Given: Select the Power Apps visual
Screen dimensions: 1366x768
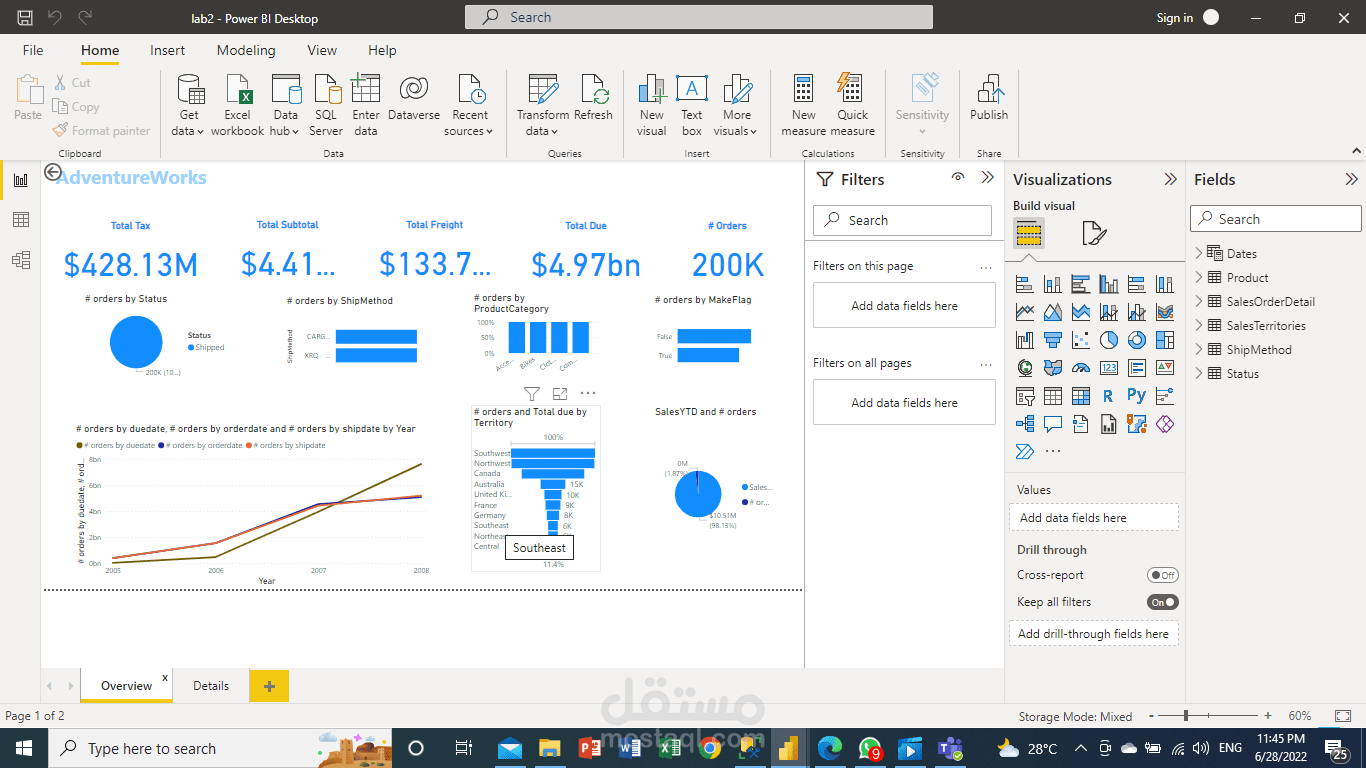Looking at the screenshot, I should pyautogui.click(x=1165, y=424).
